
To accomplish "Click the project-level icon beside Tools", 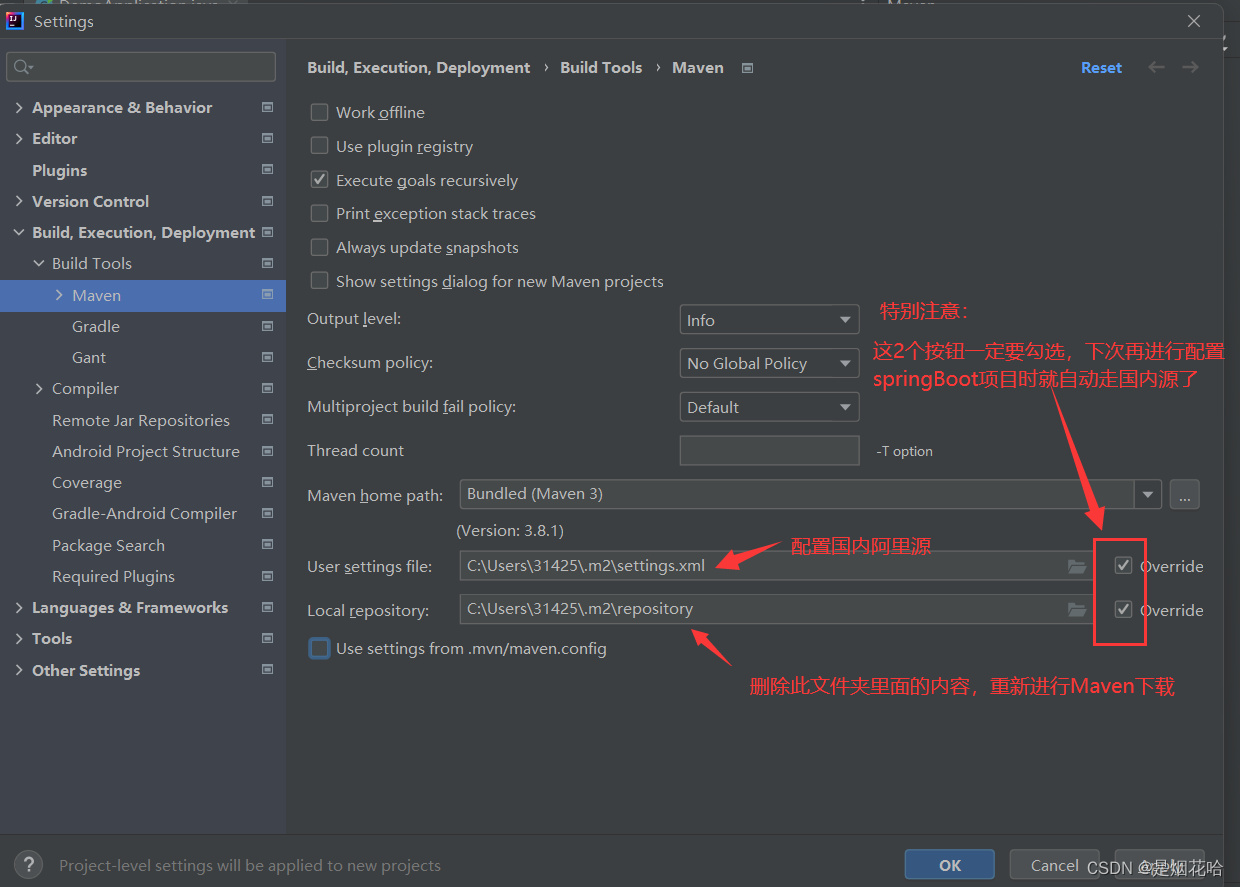I will pyautogui.click(x=267, y=638).
